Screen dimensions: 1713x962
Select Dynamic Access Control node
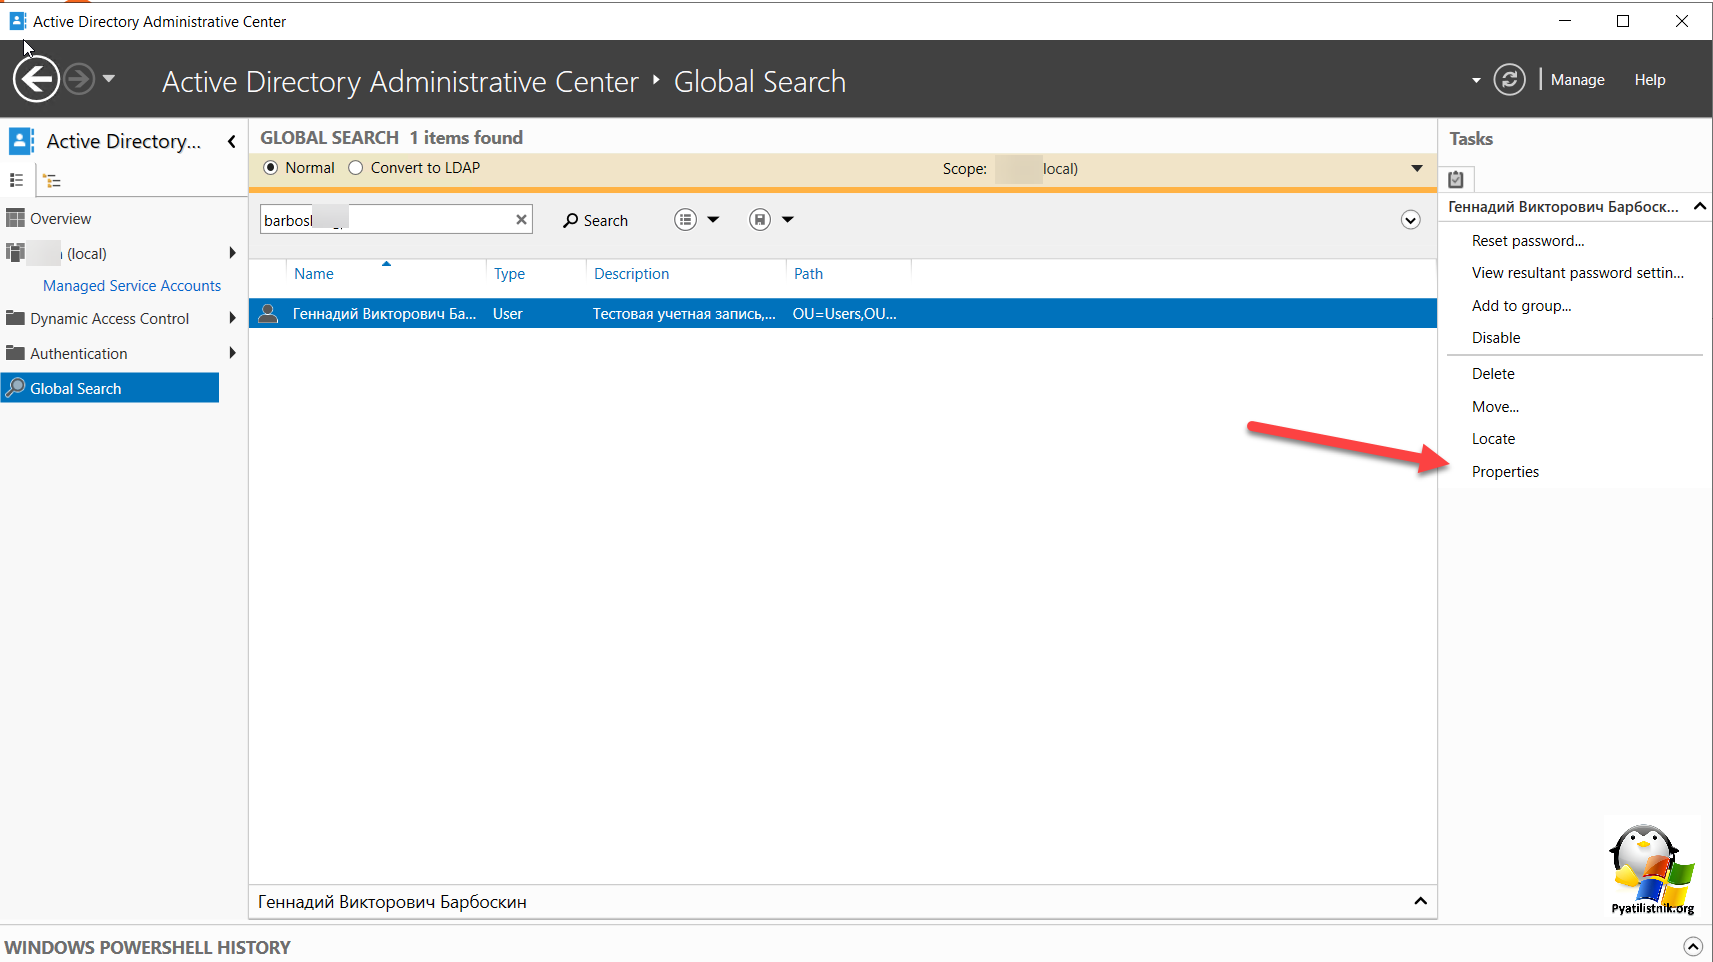click(x=109, y=318)
